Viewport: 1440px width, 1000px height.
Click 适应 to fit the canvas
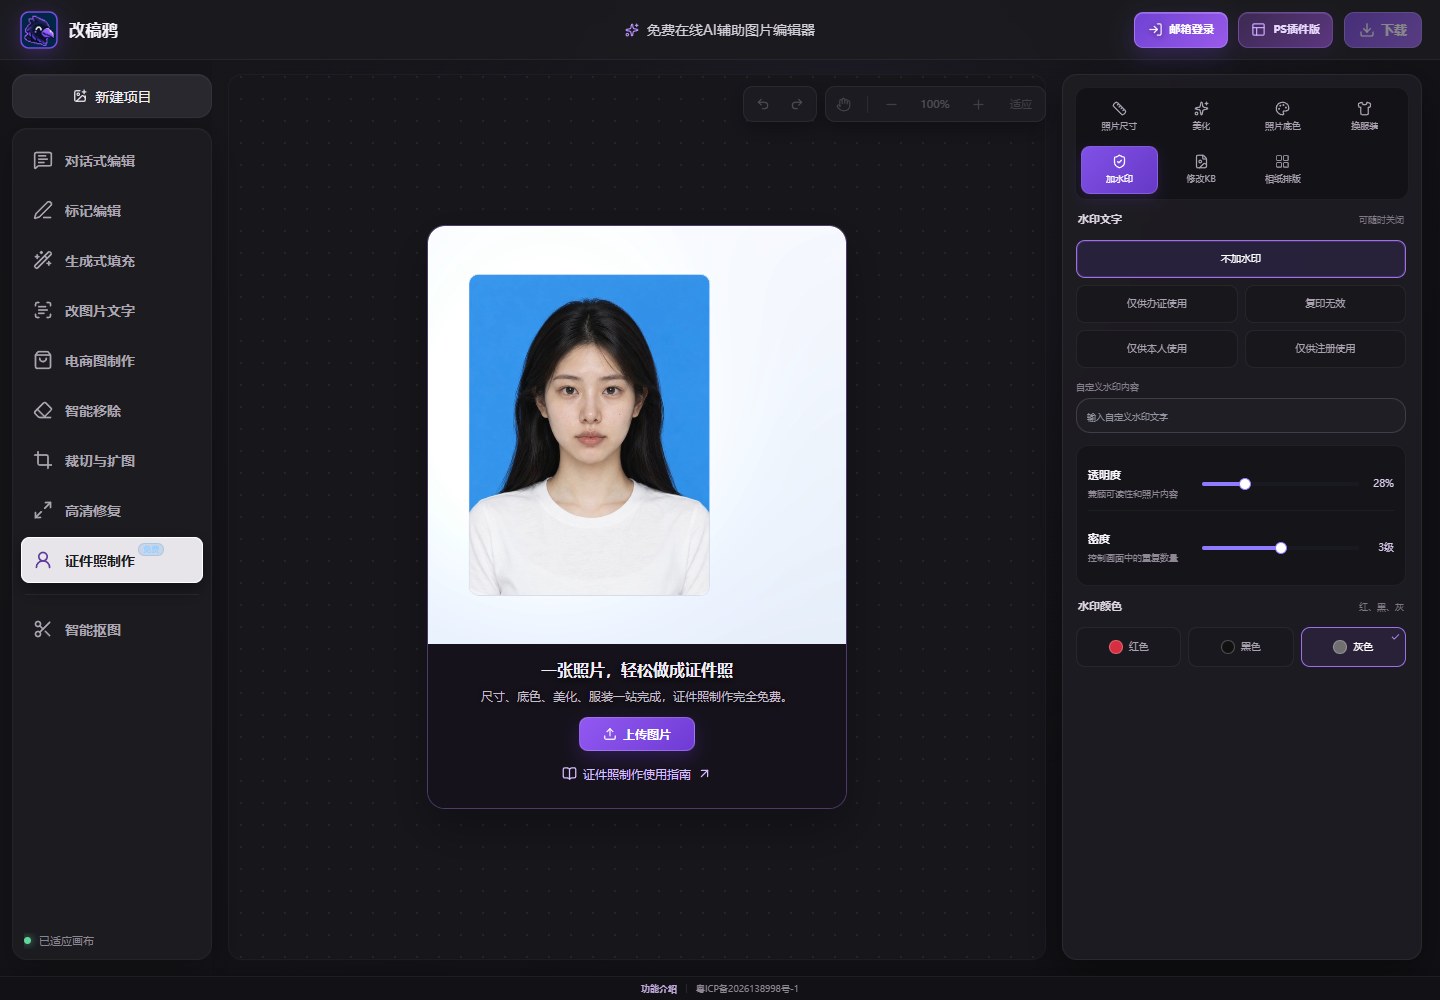[1021, 104]
